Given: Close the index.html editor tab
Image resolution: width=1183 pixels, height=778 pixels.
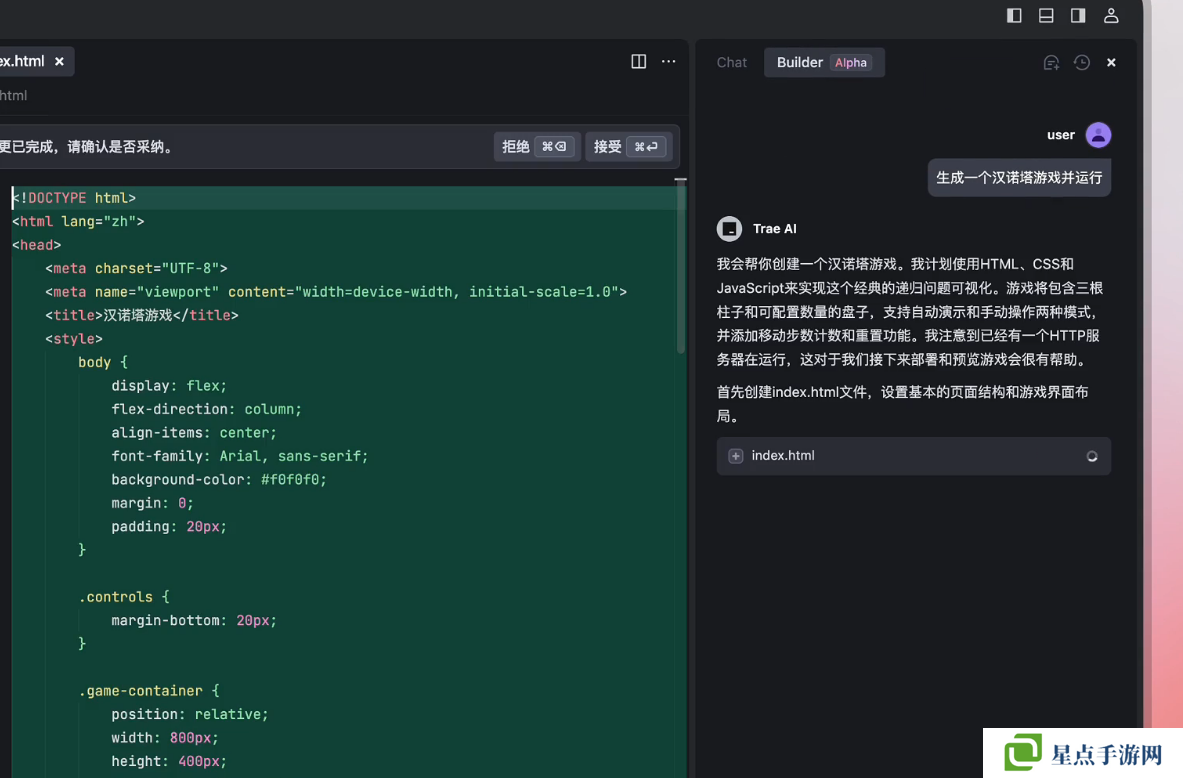Looking at the screenshot, I should click(59, 61).
